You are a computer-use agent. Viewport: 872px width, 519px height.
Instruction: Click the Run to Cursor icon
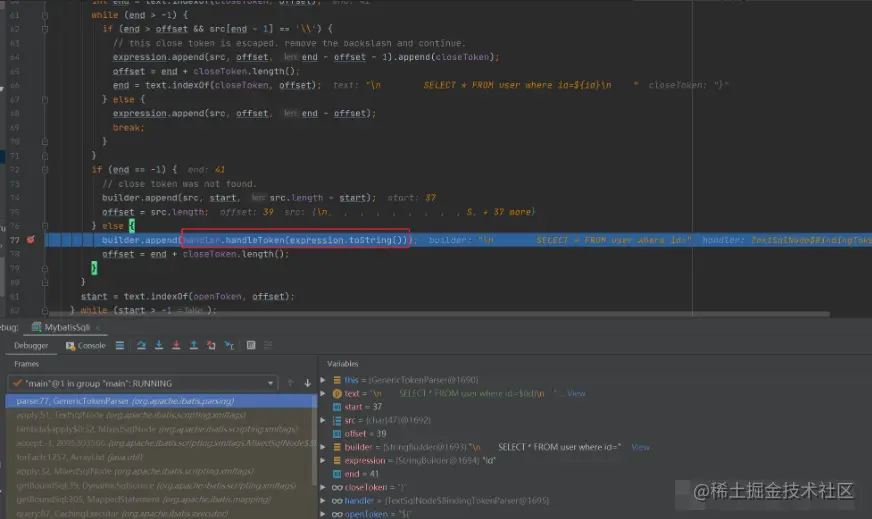point(229,345)
